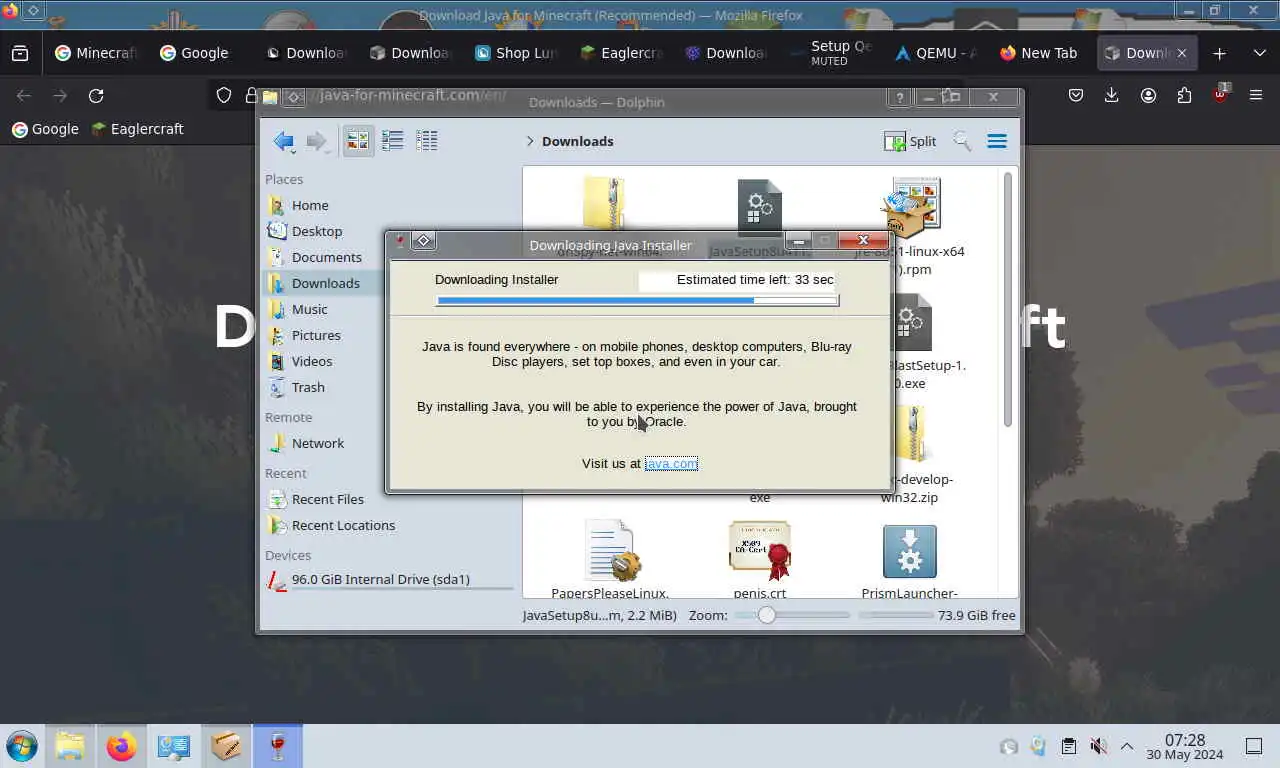Screen dimensions: 1280x768
Task: Go back in Dolphin using the blue arrow
Action: pyautogui.click(x=284, y=141)
